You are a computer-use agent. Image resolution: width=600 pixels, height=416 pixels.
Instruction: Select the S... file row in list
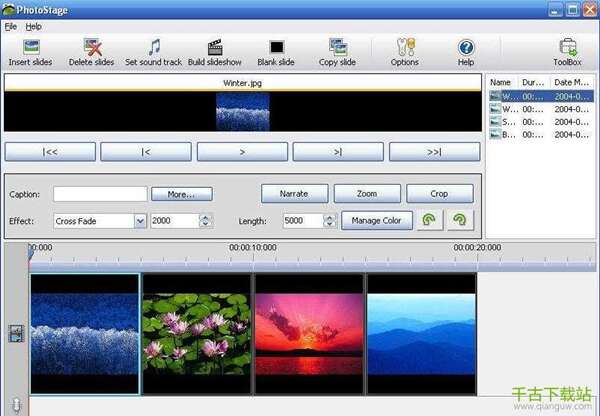[x=541, y=122]
